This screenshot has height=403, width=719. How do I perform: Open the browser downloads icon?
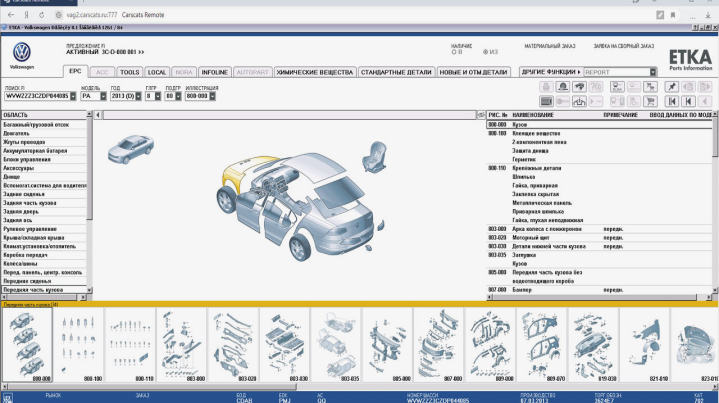coord(708,15)
